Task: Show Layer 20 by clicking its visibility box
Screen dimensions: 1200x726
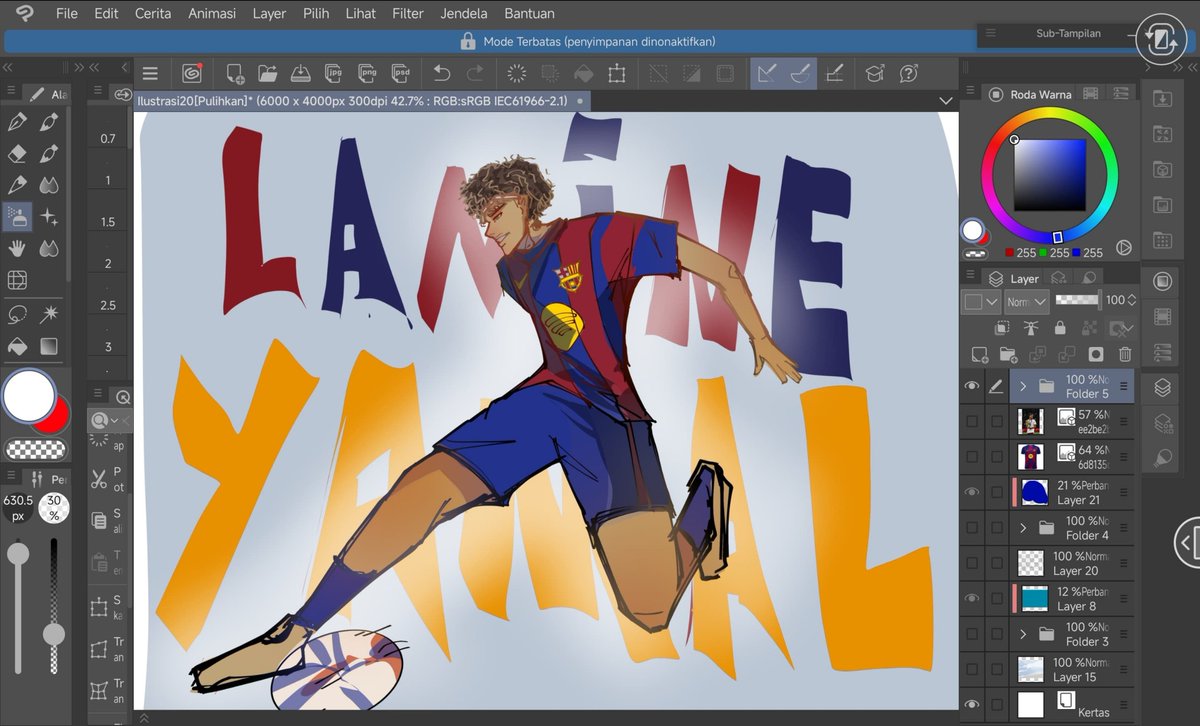Action: 972,563
